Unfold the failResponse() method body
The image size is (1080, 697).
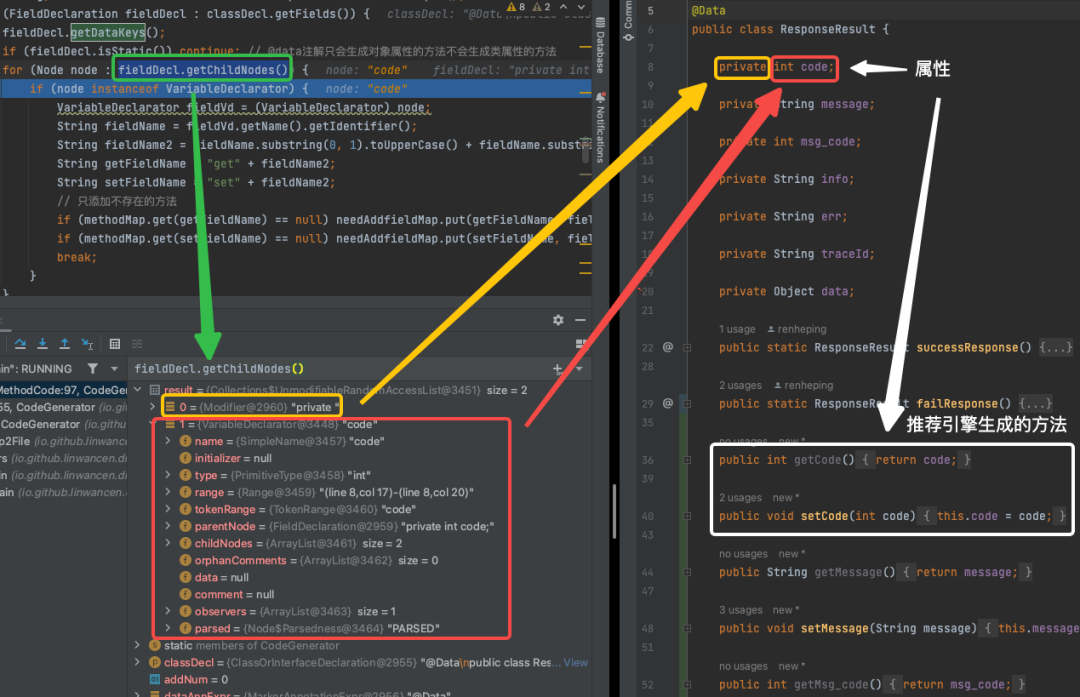pyautogui.click(x=1035, y=404)
